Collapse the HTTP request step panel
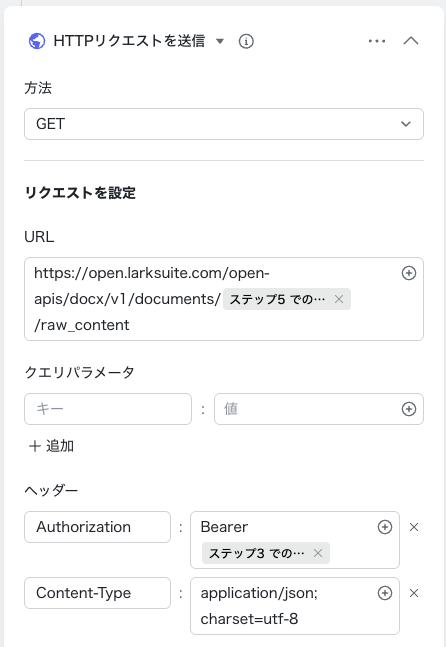This screenshot has height=647, width=446. coord(411,41)
